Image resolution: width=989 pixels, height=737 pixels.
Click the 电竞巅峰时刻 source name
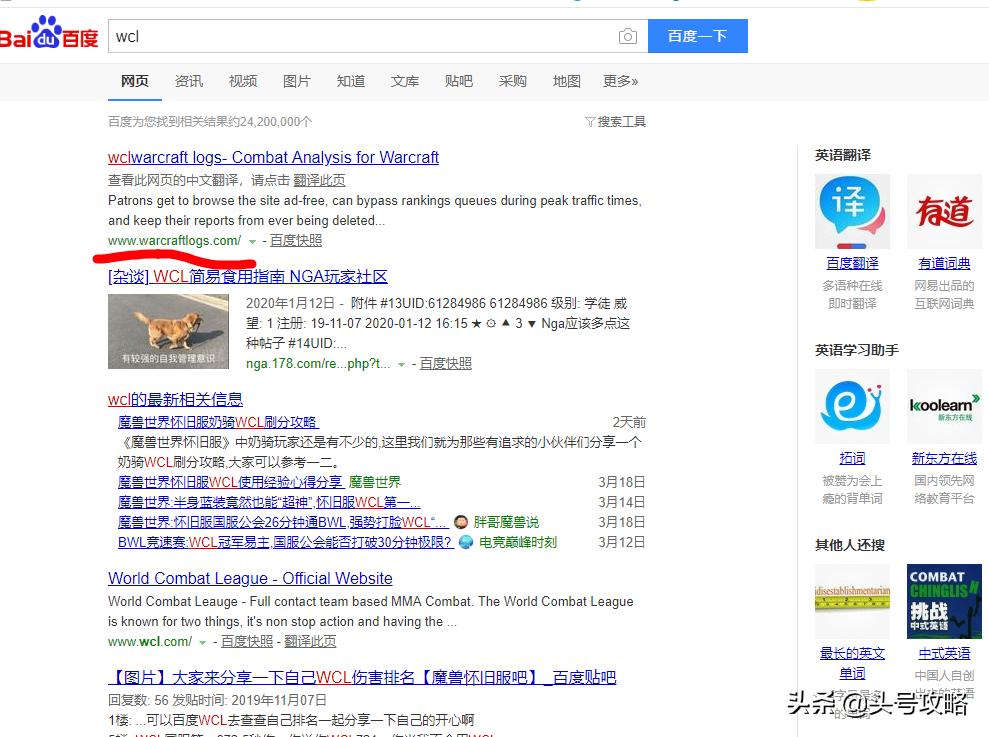518,542
